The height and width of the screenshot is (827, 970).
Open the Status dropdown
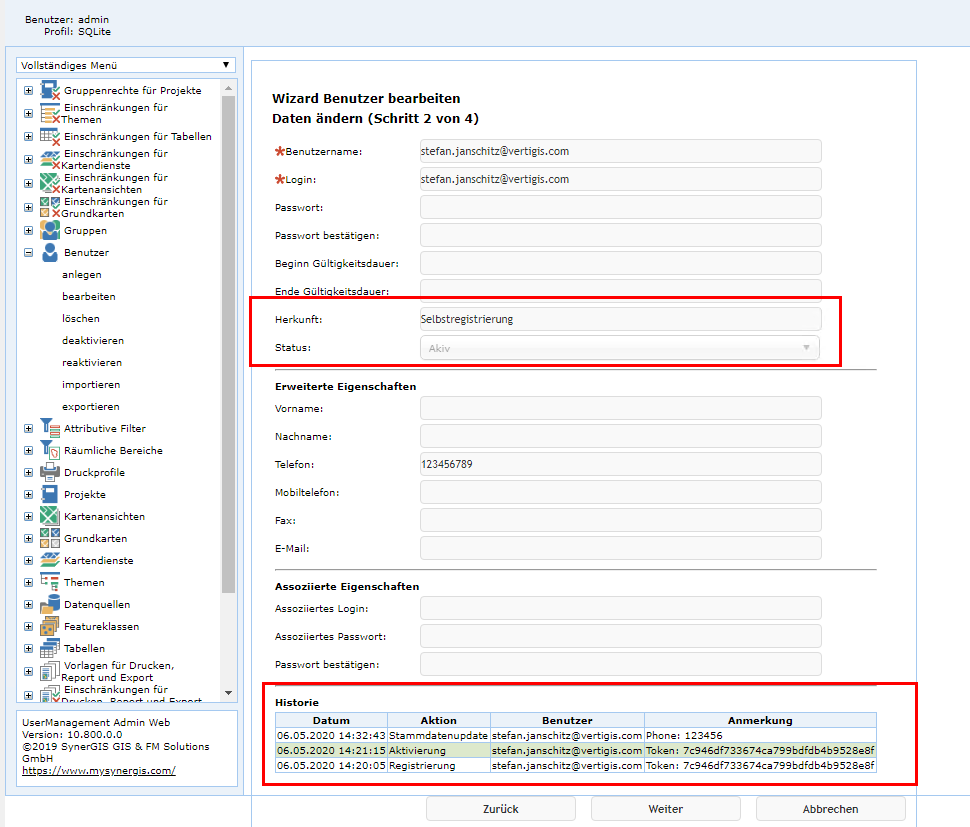point(620,348)
